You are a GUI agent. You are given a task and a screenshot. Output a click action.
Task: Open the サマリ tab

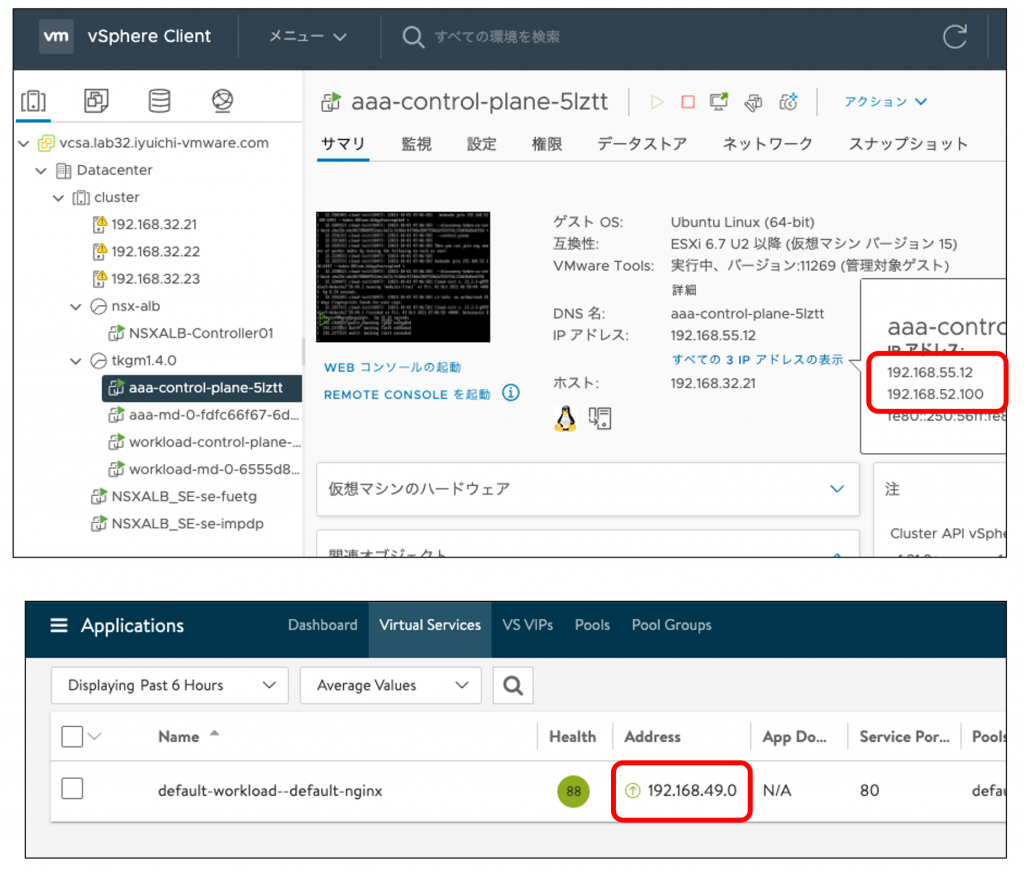click(x=343, y=144)
